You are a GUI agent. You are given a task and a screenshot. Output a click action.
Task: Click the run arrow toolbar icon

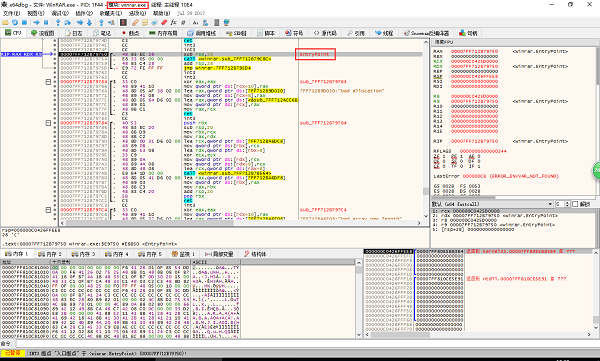(37, 23)
